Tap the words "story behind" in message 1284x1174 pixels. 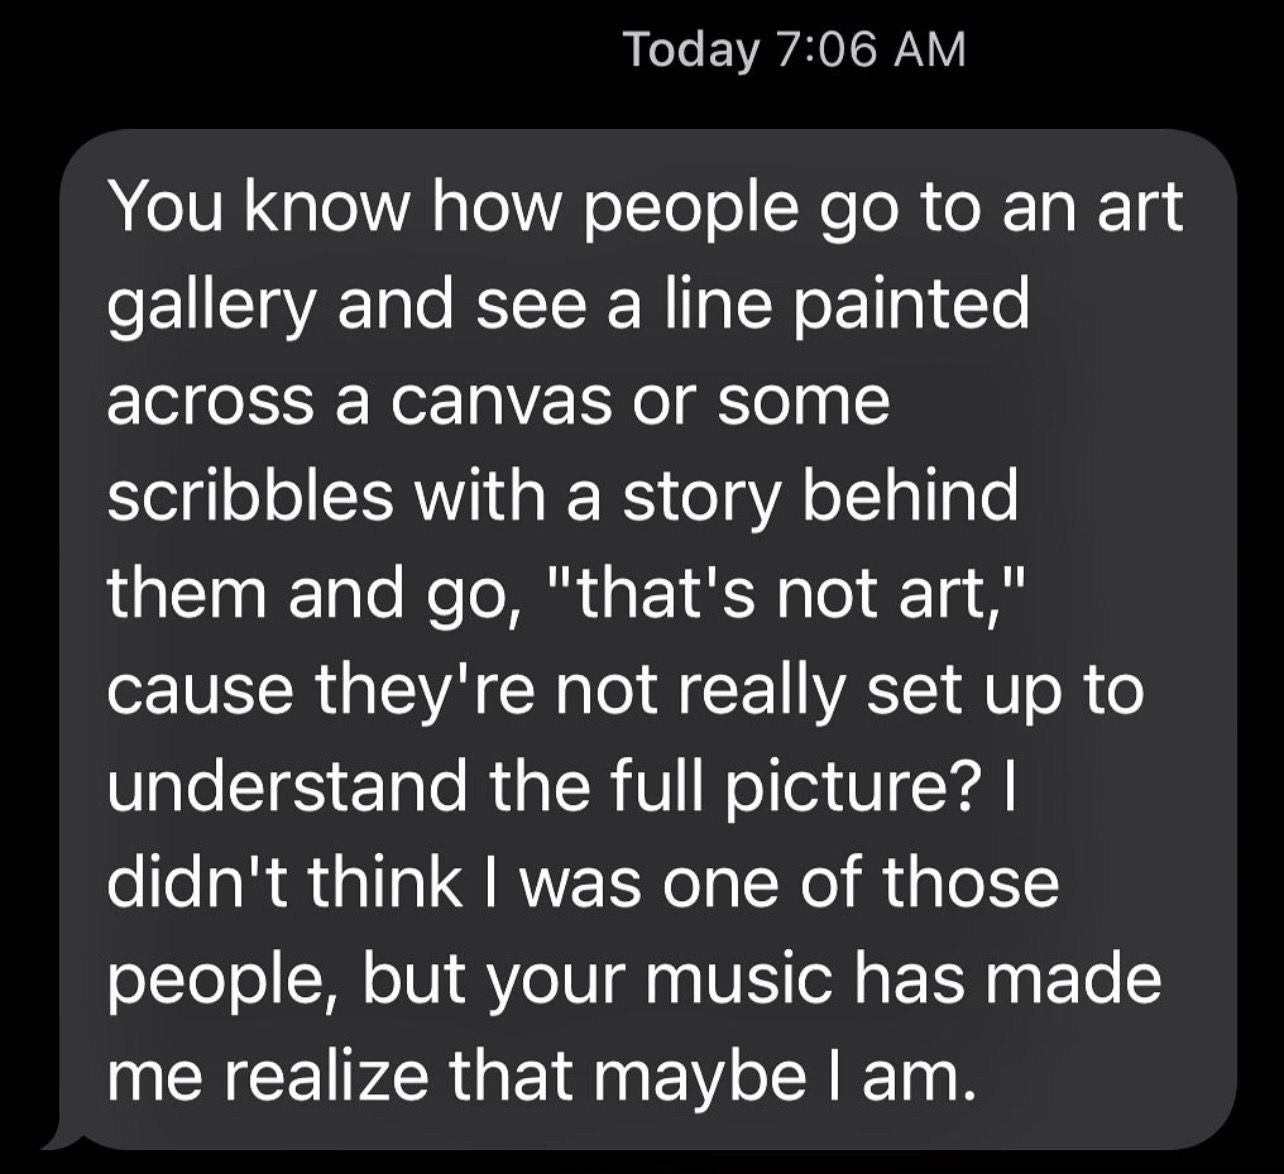pyautogui.click(x=820, y=498)
